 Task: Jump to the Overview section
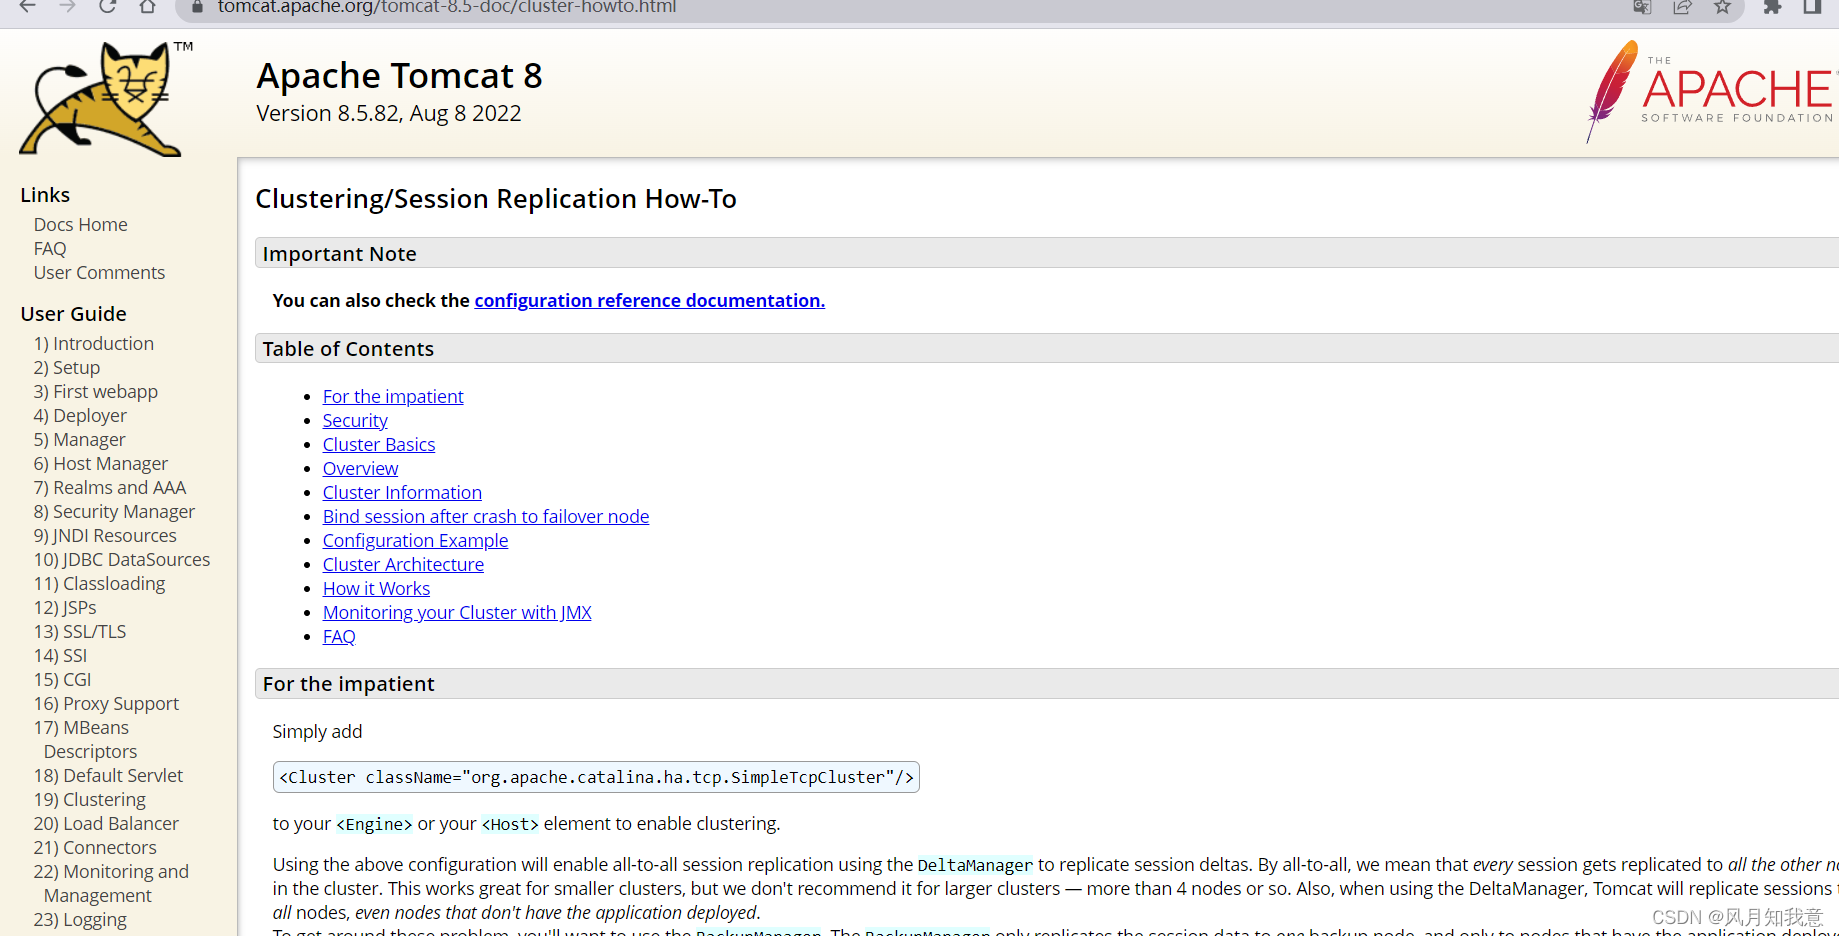[360, 469]
